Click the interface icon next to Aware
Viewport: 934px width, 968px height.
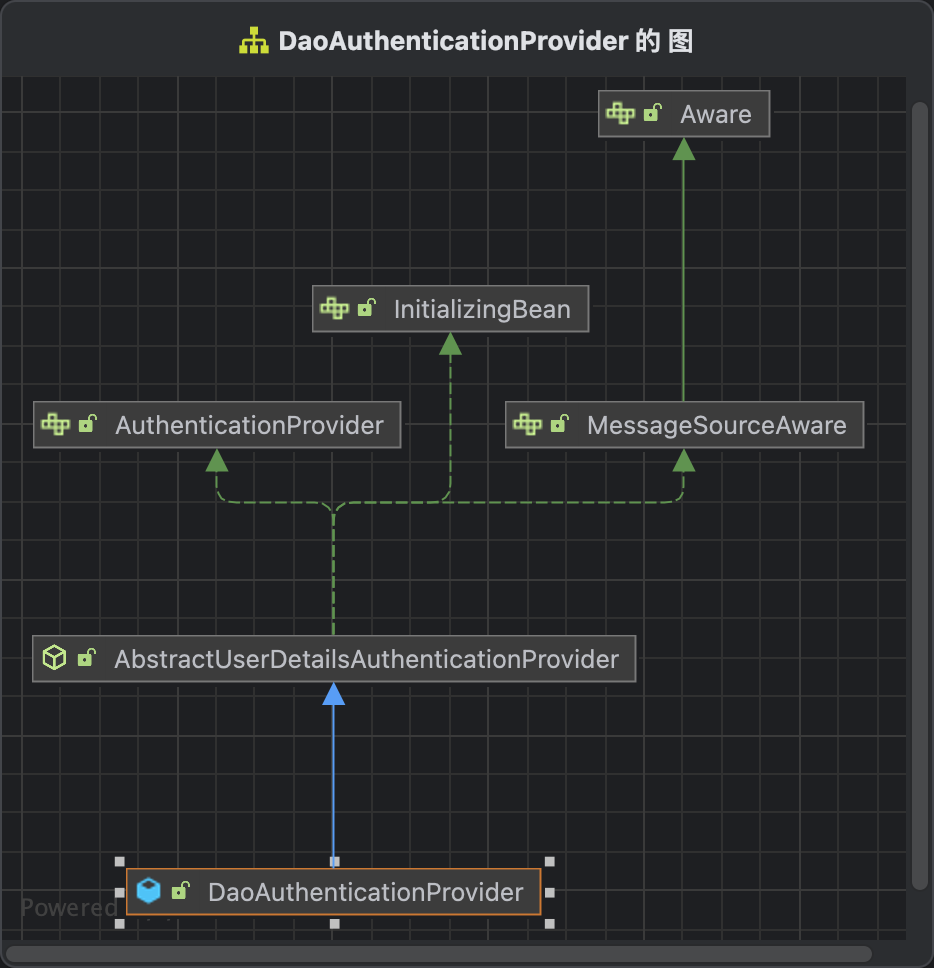[x=620, y=113]
